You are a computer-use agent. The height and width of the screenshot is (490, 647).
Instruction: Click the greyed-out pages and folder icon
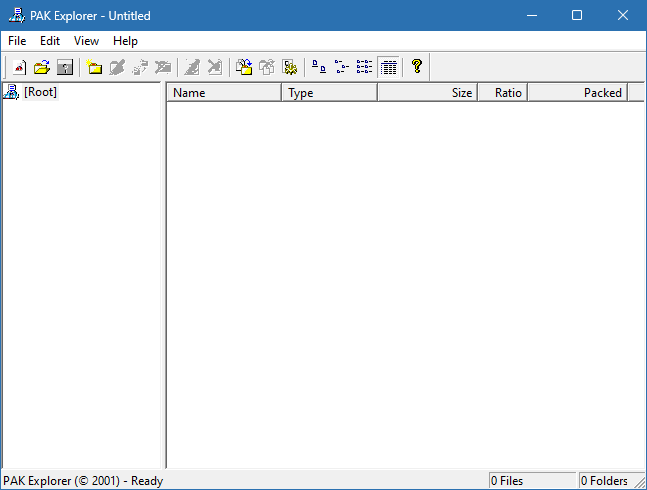click(267, 67)
